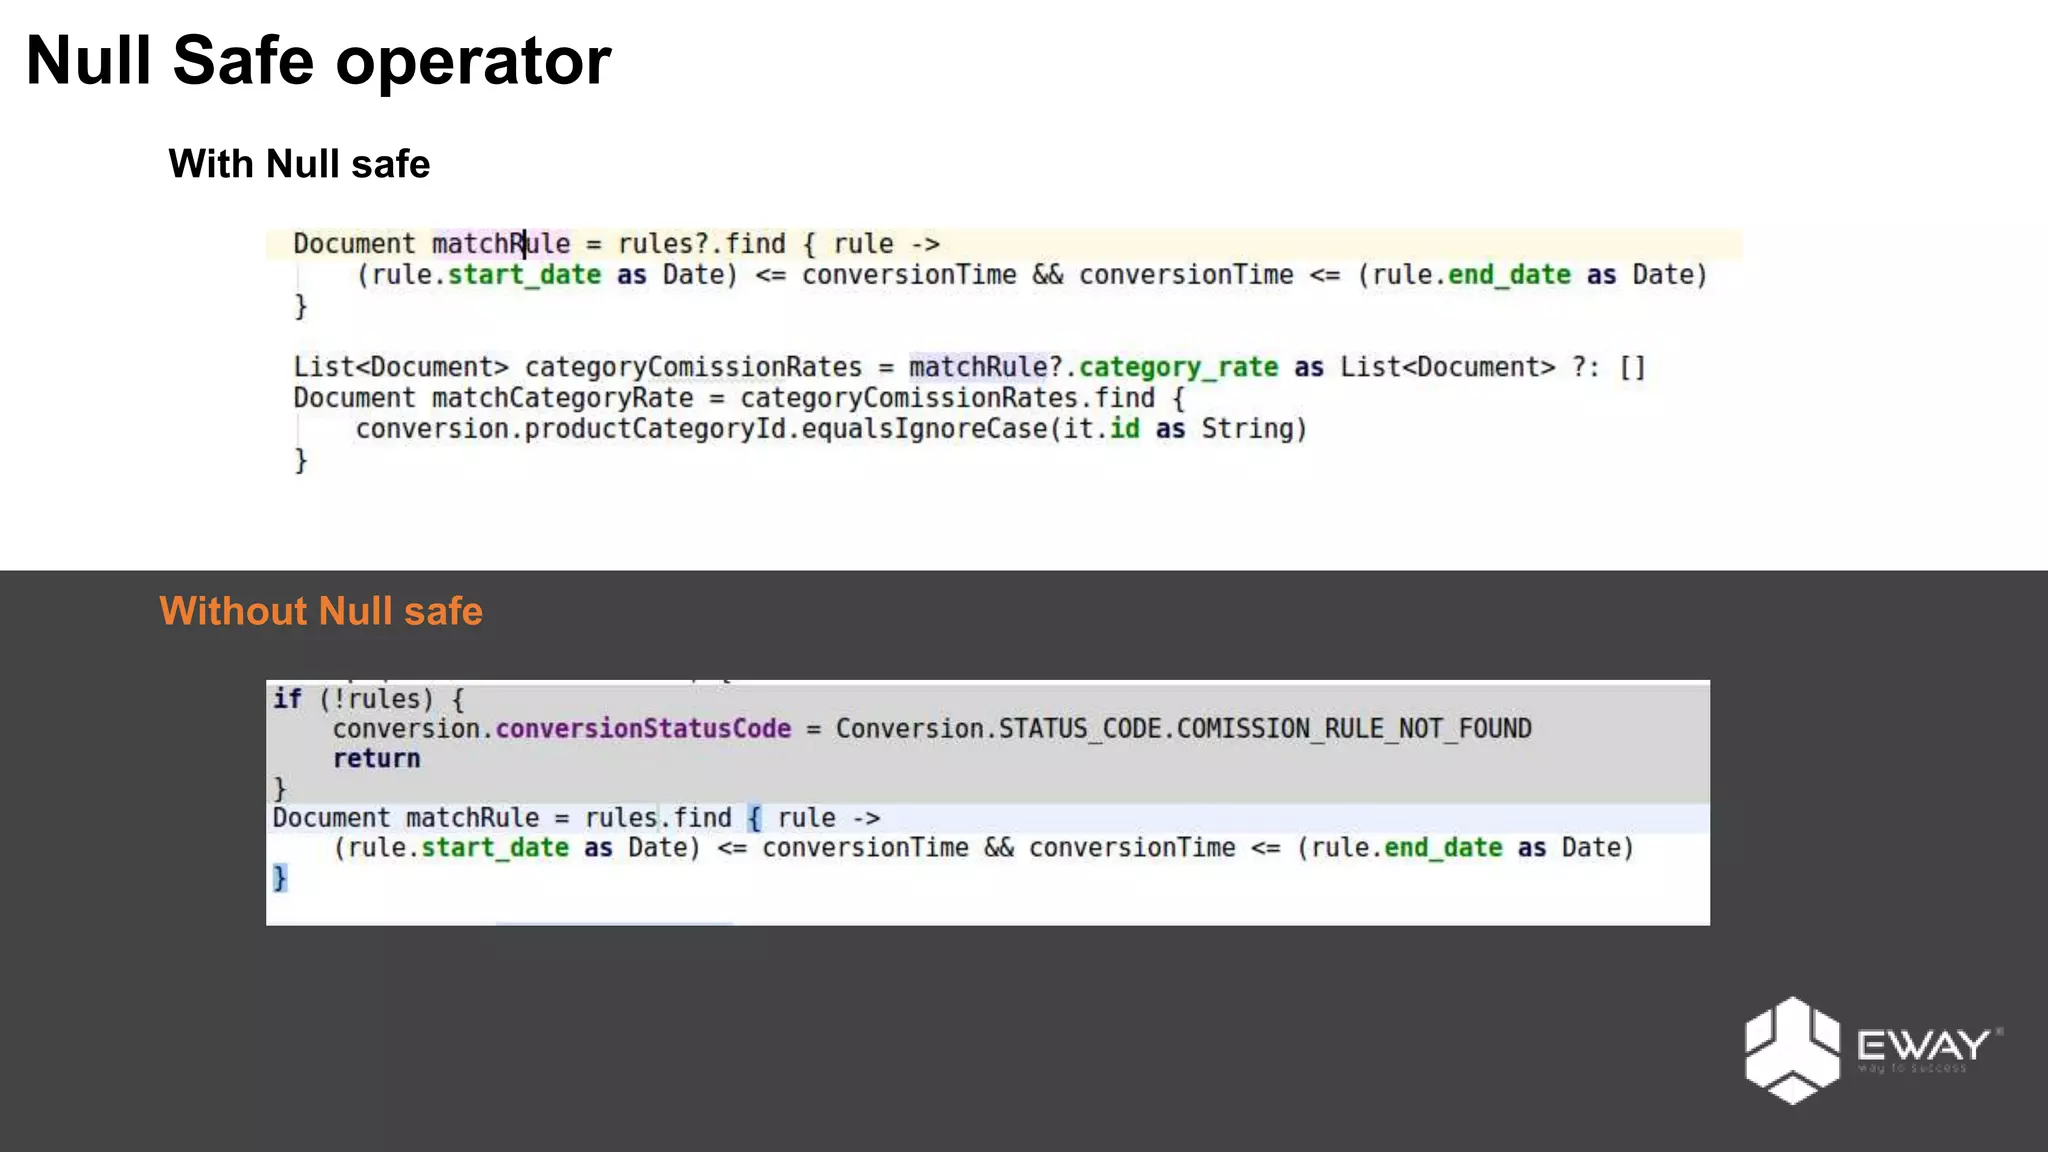This screenshot has height=1152, width=2048.
Task: Click 'Document matchRule = rules?.find' code line
Action: [616, 244]
